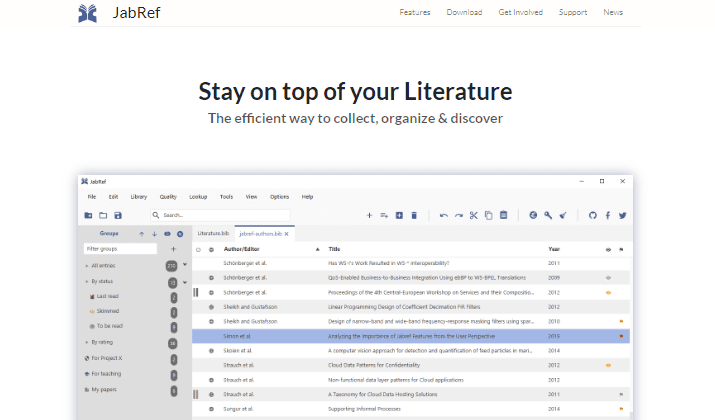Viewport: 715px width, 420px height.
Task: Click the globe Web search icon
Action: click(533, 215)
